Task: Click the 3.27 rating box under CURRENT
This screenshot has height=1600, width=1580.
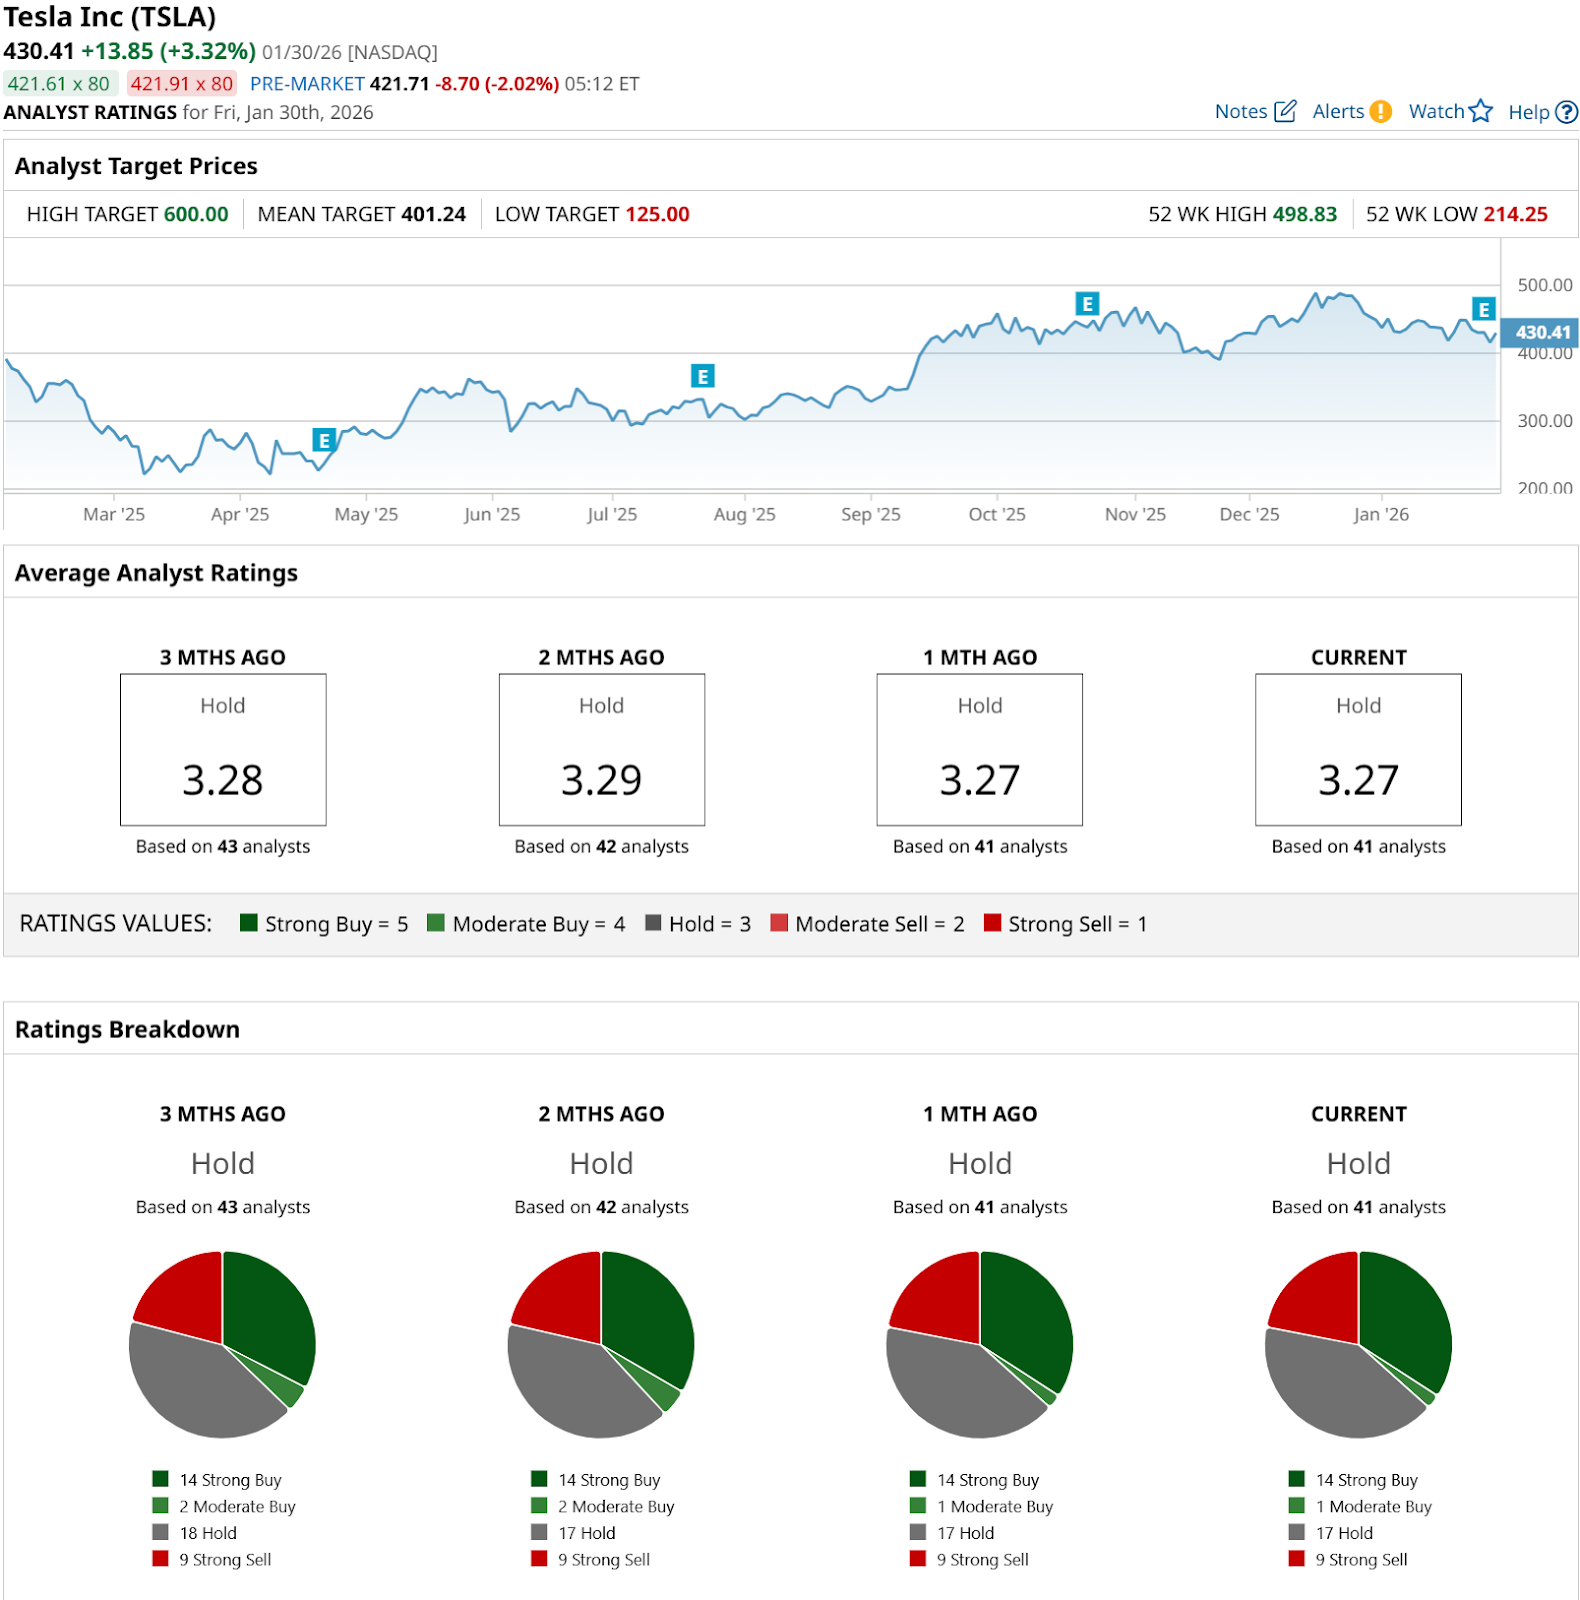Action: point(1358,750)
